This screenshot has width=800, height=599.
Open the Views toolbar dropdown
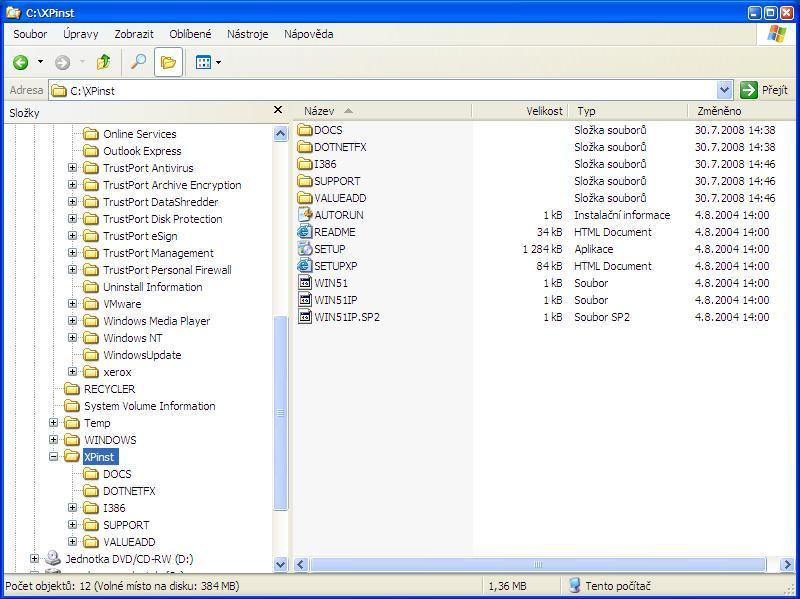[219, 63]
